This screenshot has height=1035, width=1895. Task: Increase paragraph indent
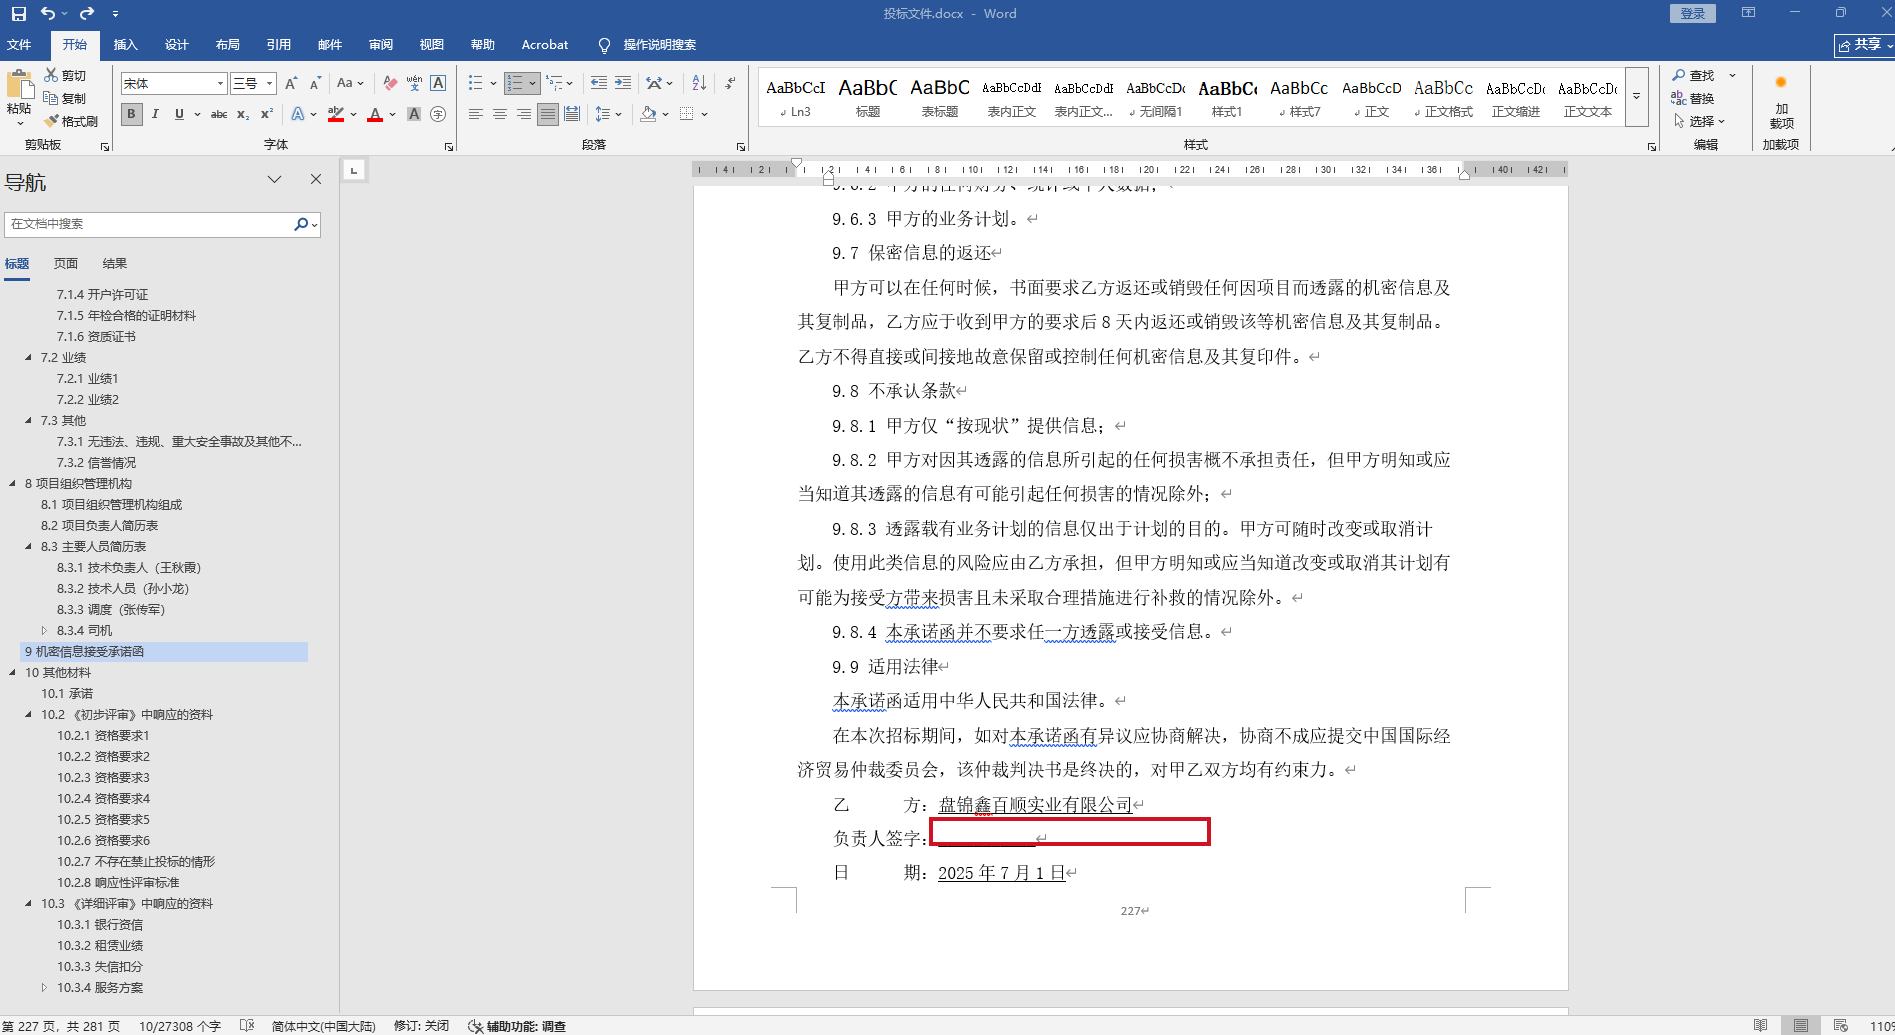coord(622,84)
